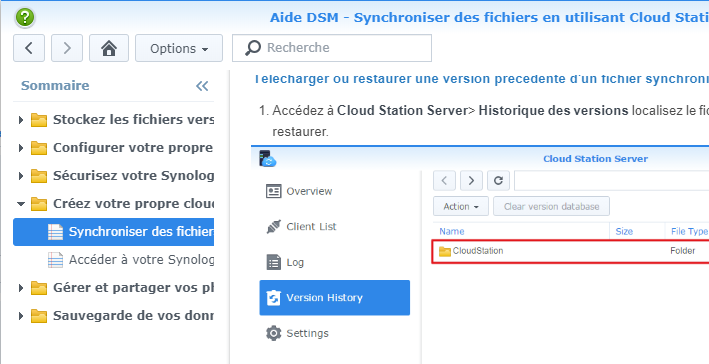Click the Sauvegarde de vos données folder icon
This screenshot has width=709, height=364.
[x=39, y=316]
